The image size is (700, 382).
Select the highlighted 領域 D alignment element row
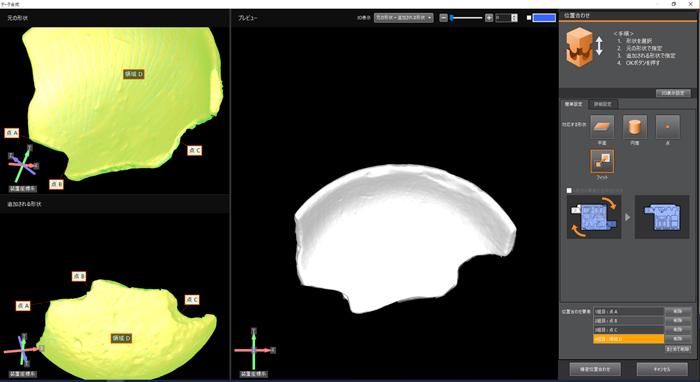pyautogui.click(x=629, y=339)
